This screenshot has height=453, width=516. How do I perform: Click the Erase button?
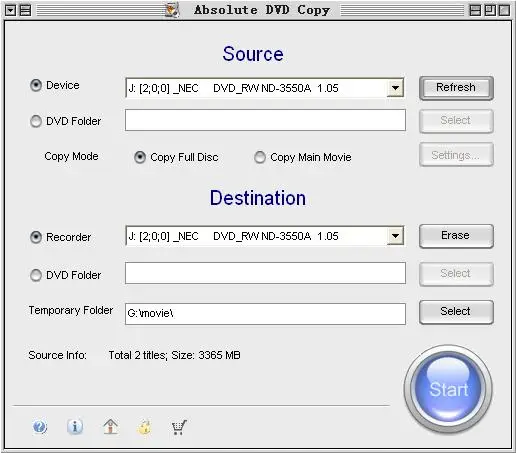[x=456, y=236]
